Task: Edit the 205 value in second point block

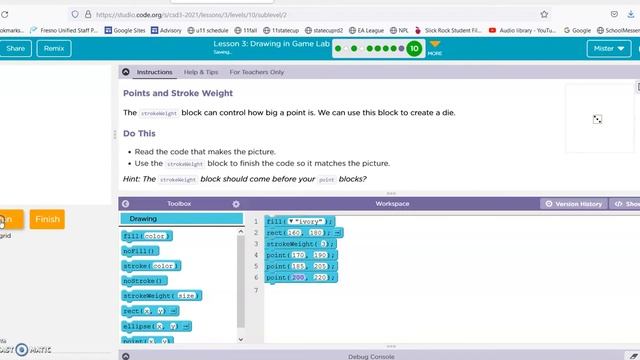Action: pos(320,266)
